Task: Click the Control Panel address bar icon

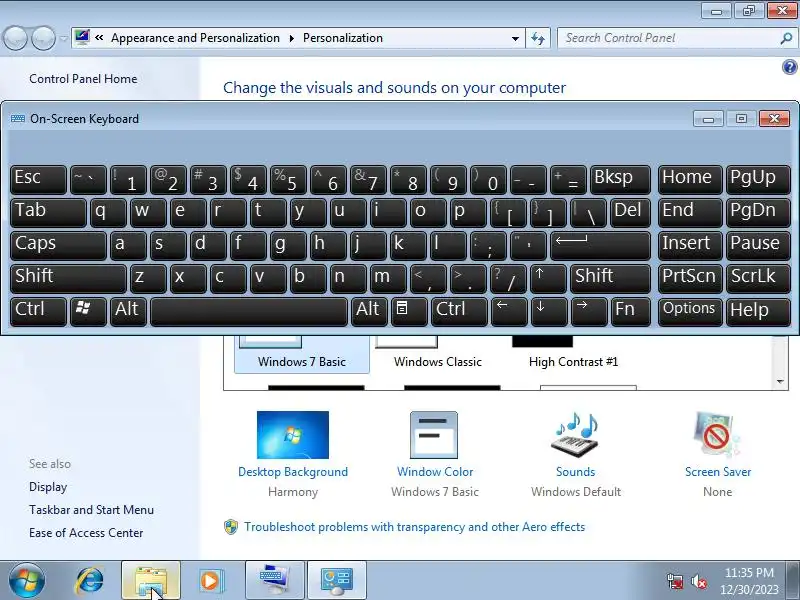Action: (82, 37)
